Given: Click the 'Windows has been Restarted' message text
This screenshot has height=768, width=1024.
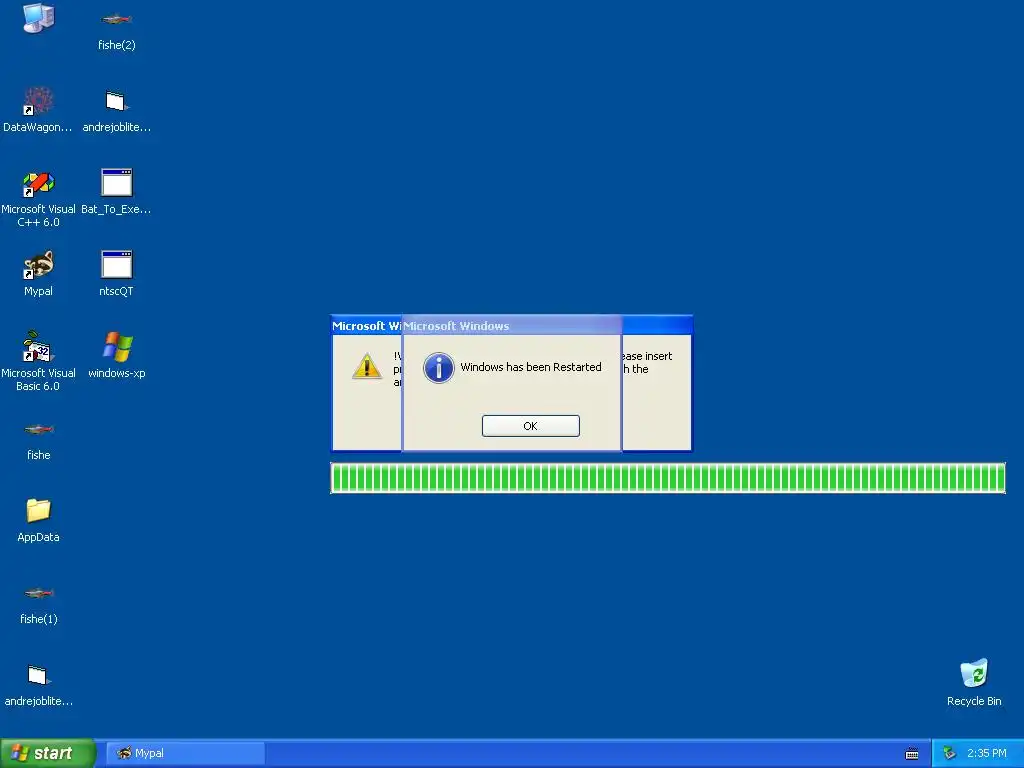Looking at the screenshot, I should [531, 367].
